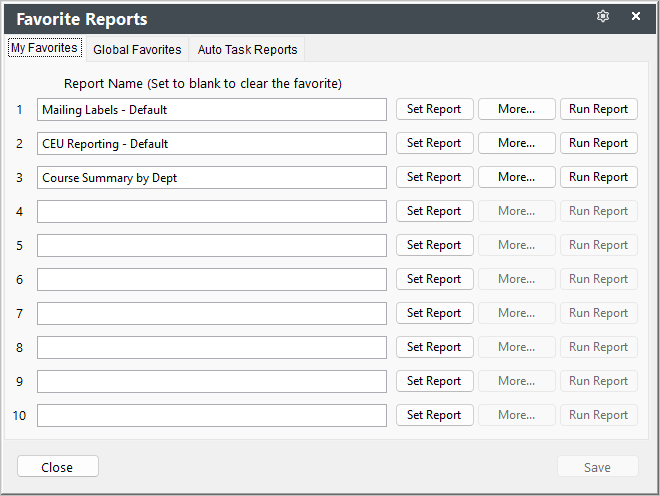Click the empty report name field in row 5
660x496 pixels.
[212, 245]
